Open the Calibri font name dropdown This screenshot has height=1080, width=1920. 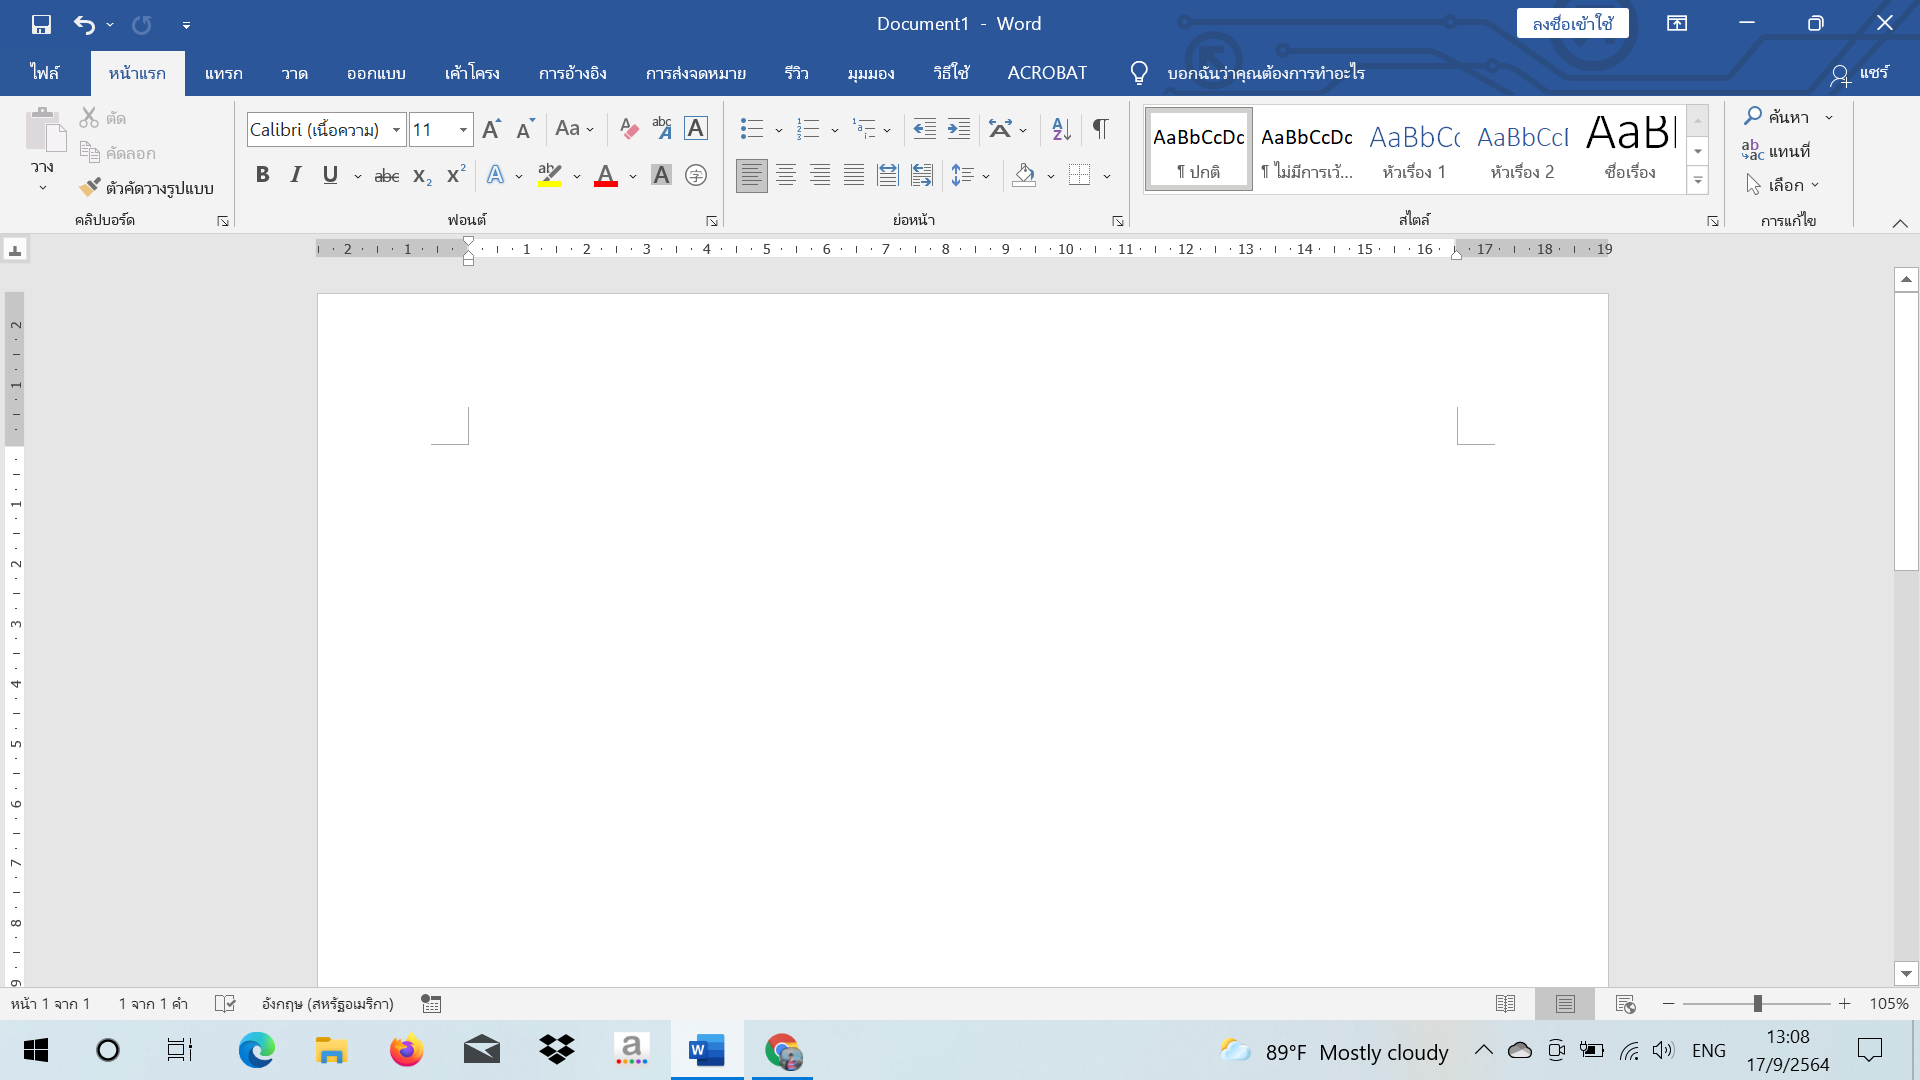396,130
